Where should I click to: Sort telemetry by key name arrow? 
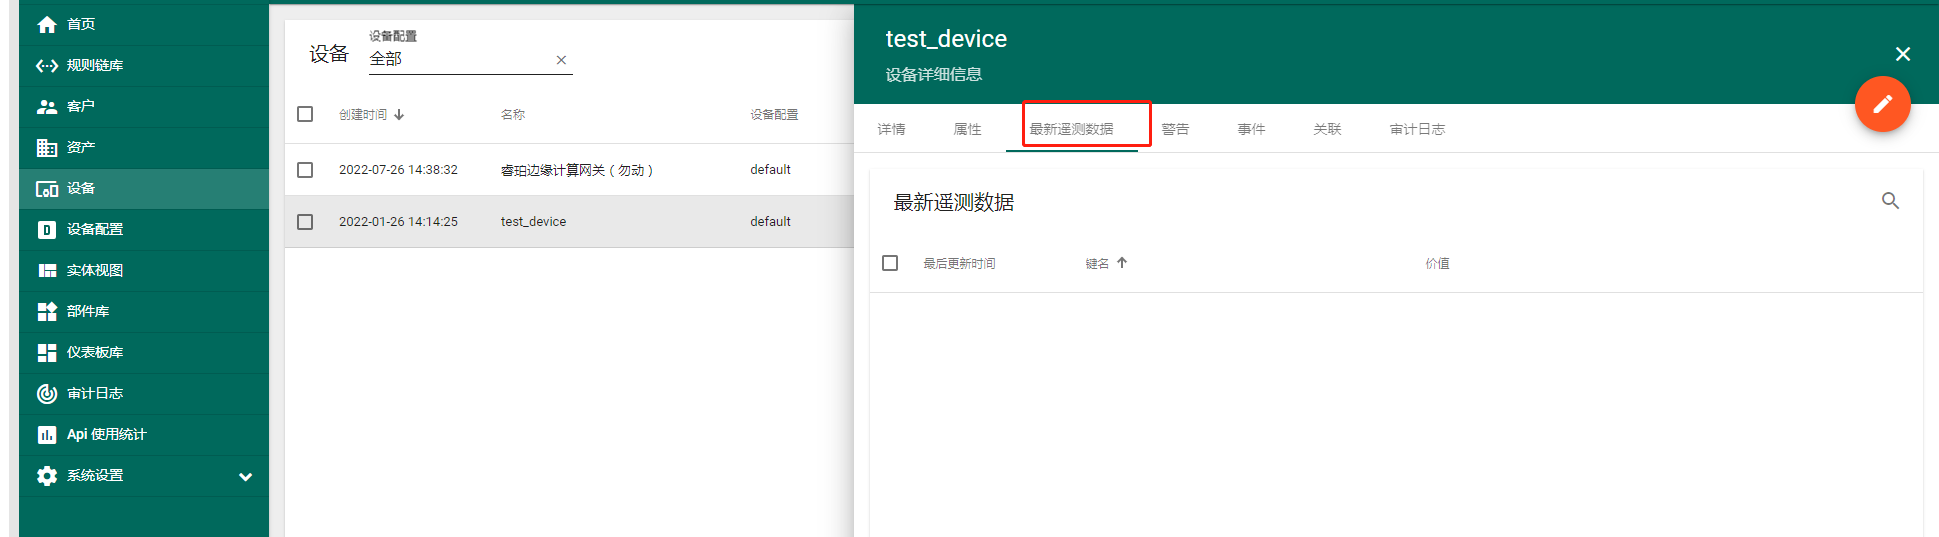[1122, 263]
